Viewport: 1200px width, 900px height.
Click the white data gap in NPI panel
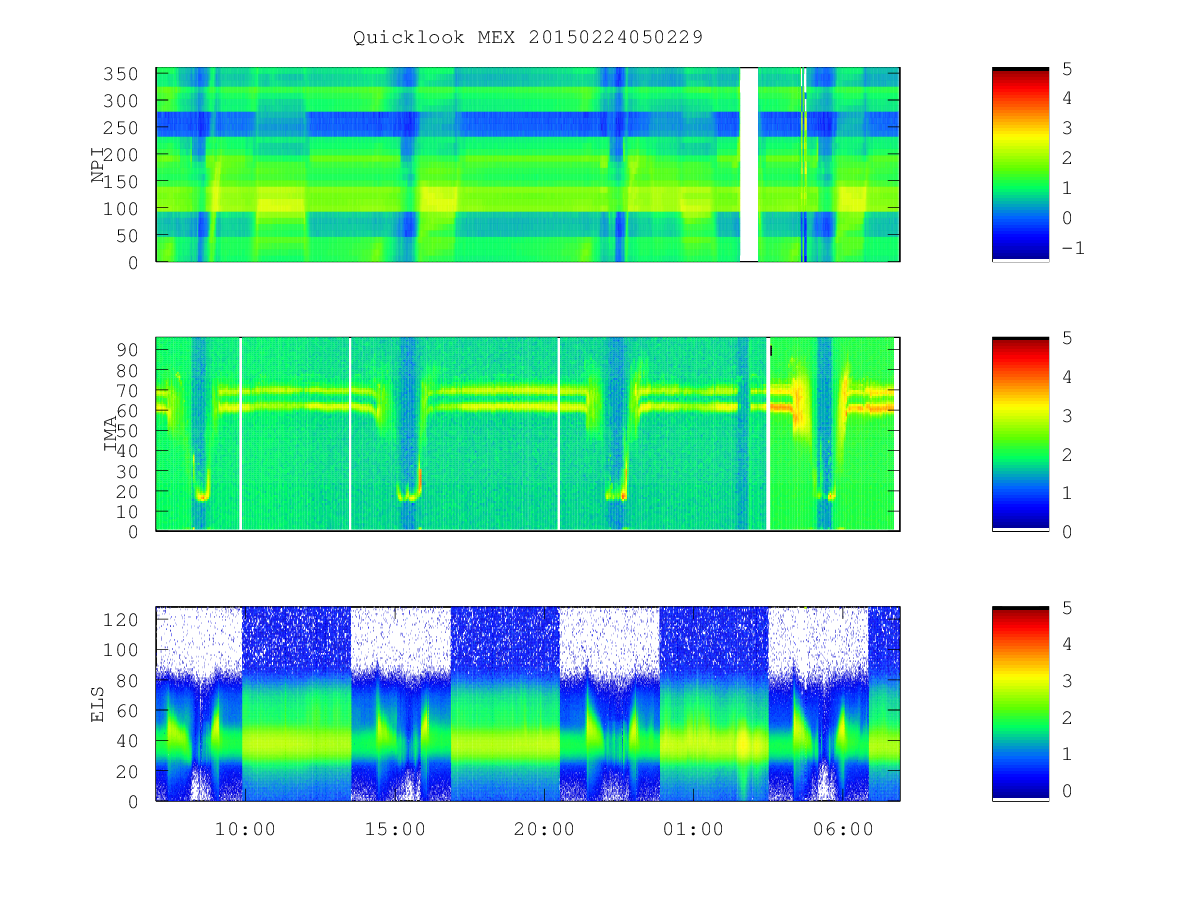[748, 165]
